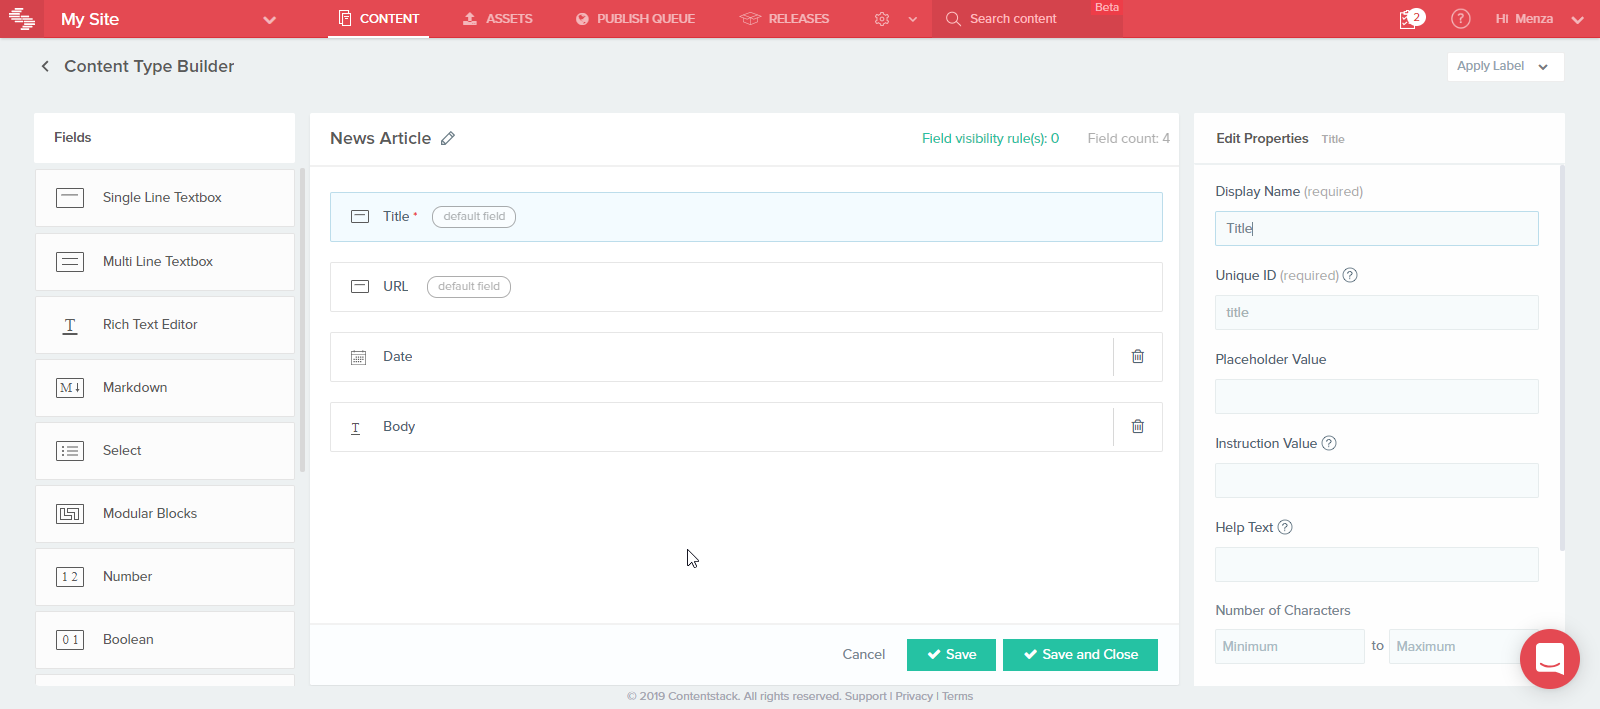Click the Save and Close button

[1080, 655]
